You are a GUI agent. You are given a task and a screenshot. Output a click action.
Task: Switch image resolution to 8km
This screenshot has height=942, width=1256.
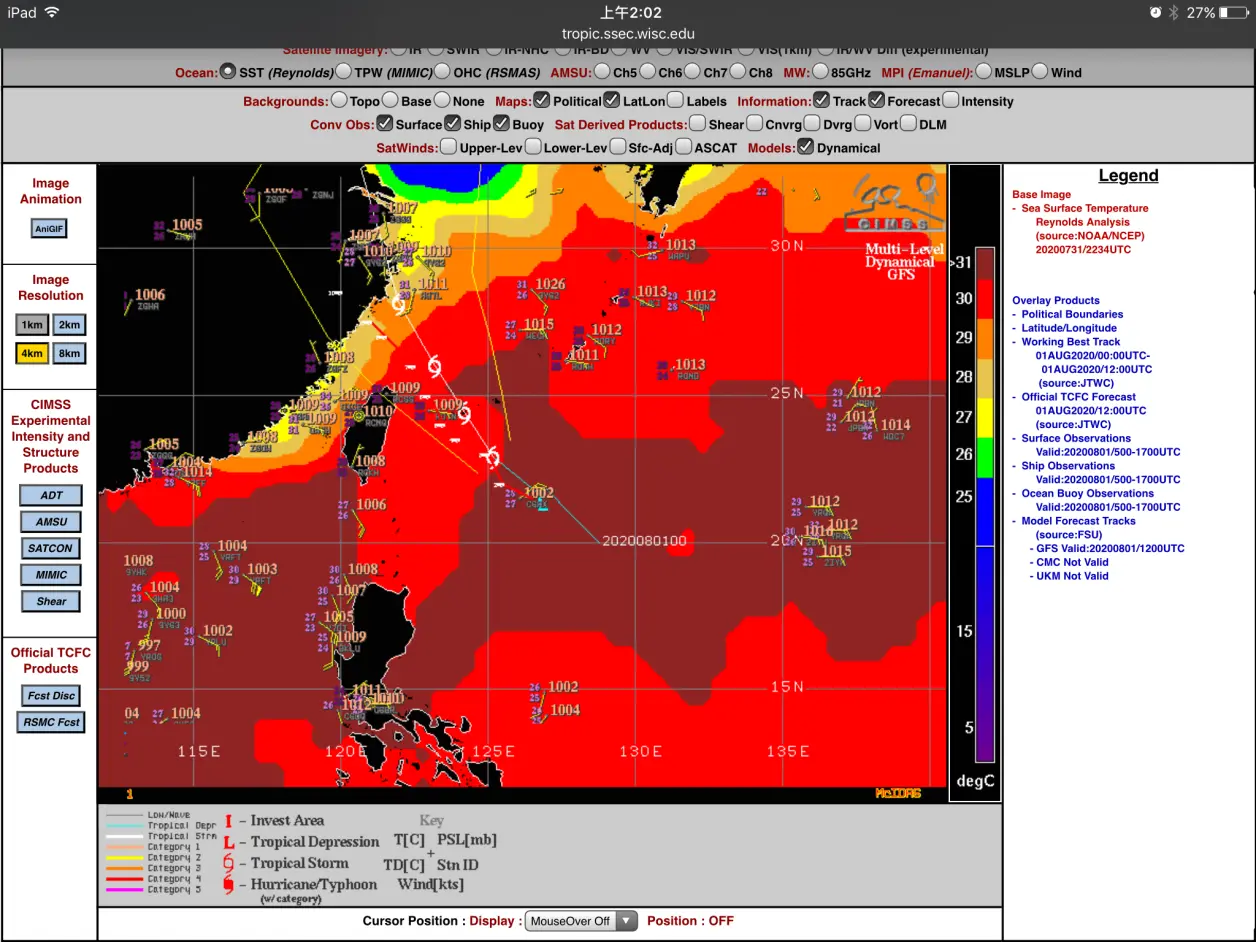[69, 353]
